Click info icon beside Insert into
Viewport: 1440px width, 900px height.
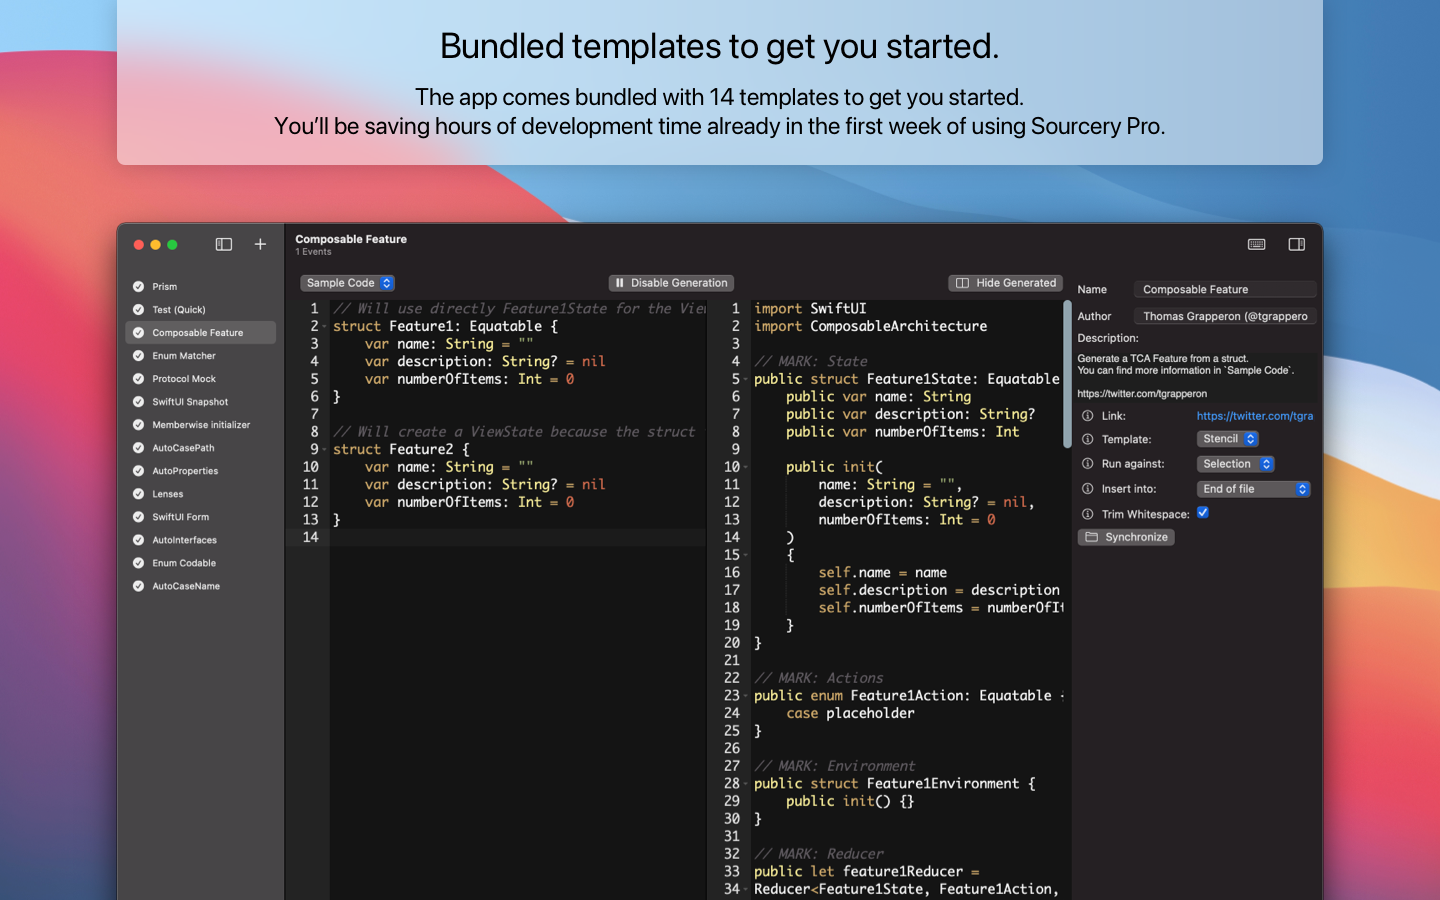pyautogui.click(x=1088, y=489)
